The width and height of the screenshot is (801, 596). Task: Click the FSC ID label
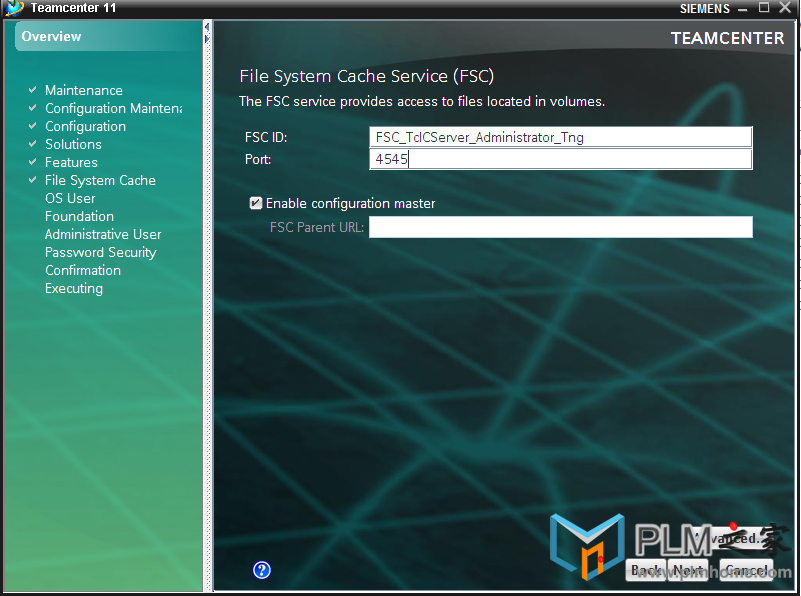pos(266,137)
